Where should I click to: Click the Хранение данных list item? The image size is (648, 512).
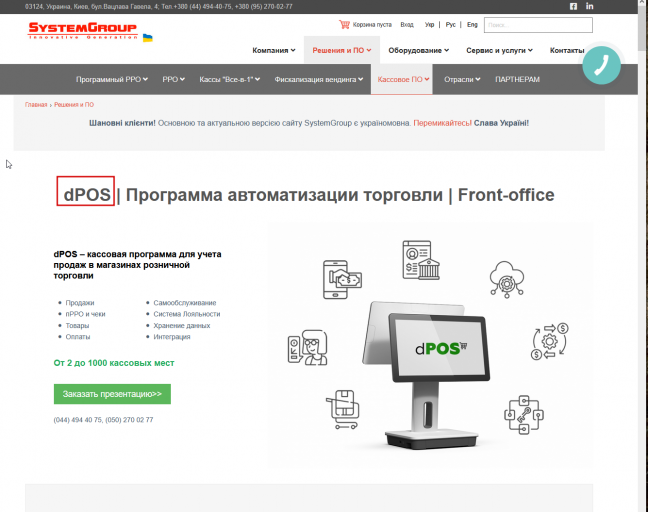182,326
